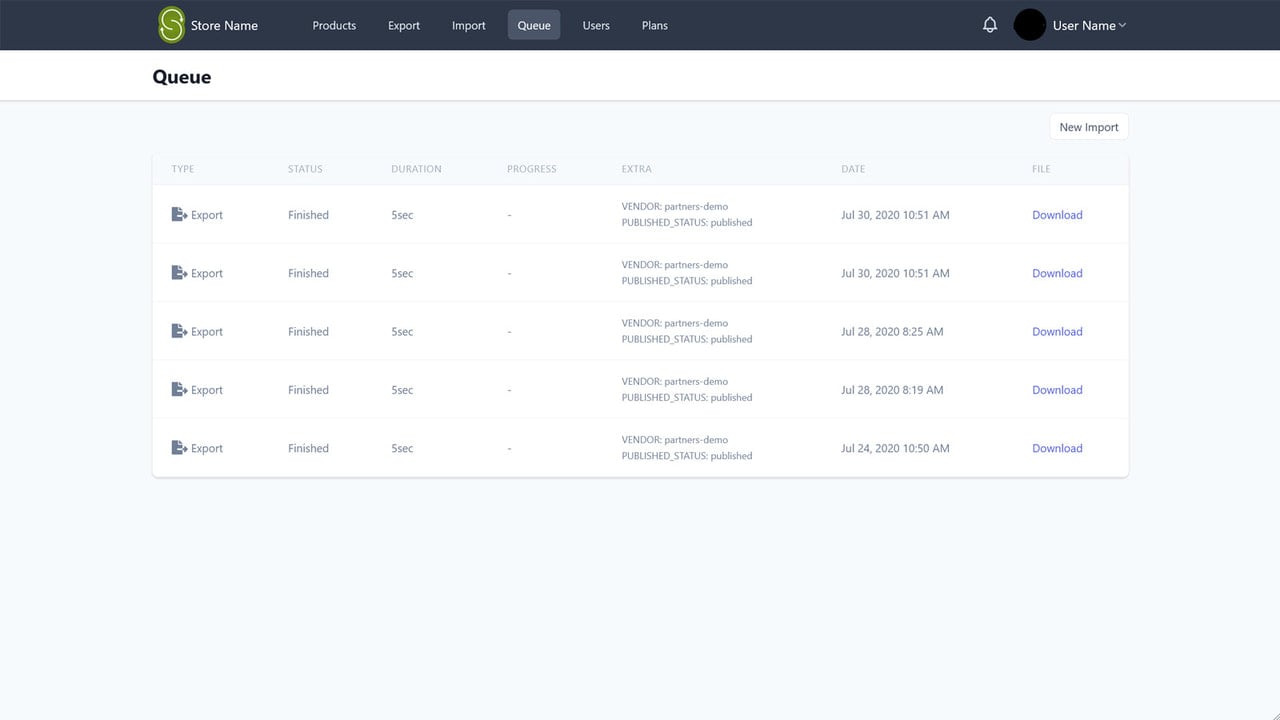
Task: Select Finished status in Jul 24 row
Action: (x=308, y=448)
